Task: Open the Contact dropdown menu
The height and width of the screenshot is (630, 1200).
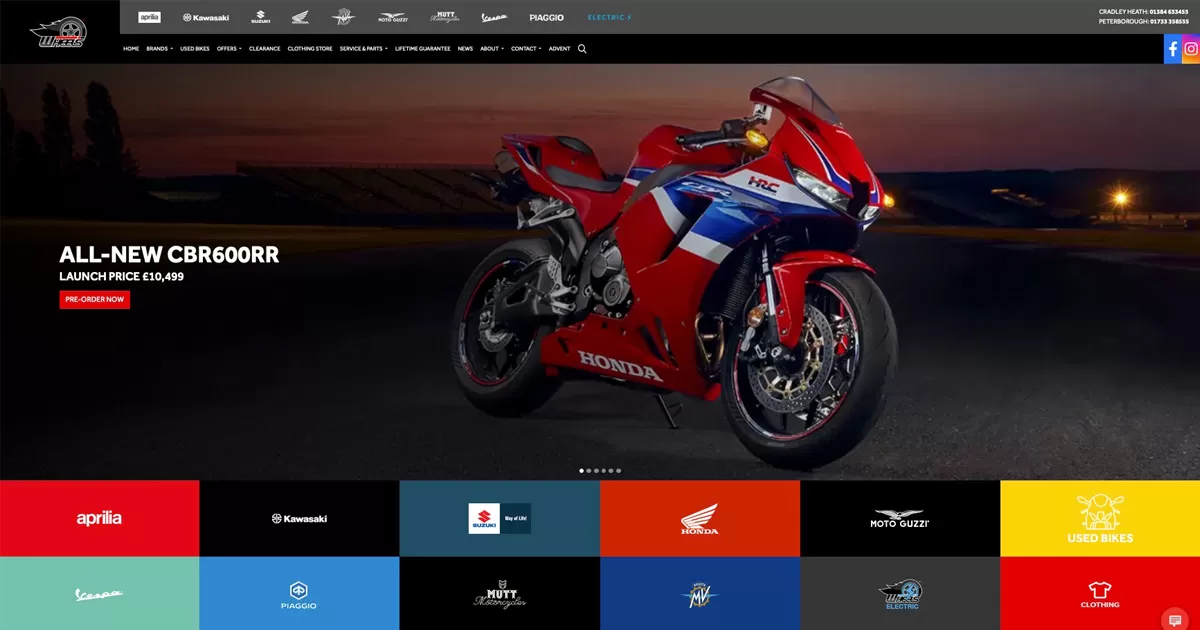Action: 526,49
